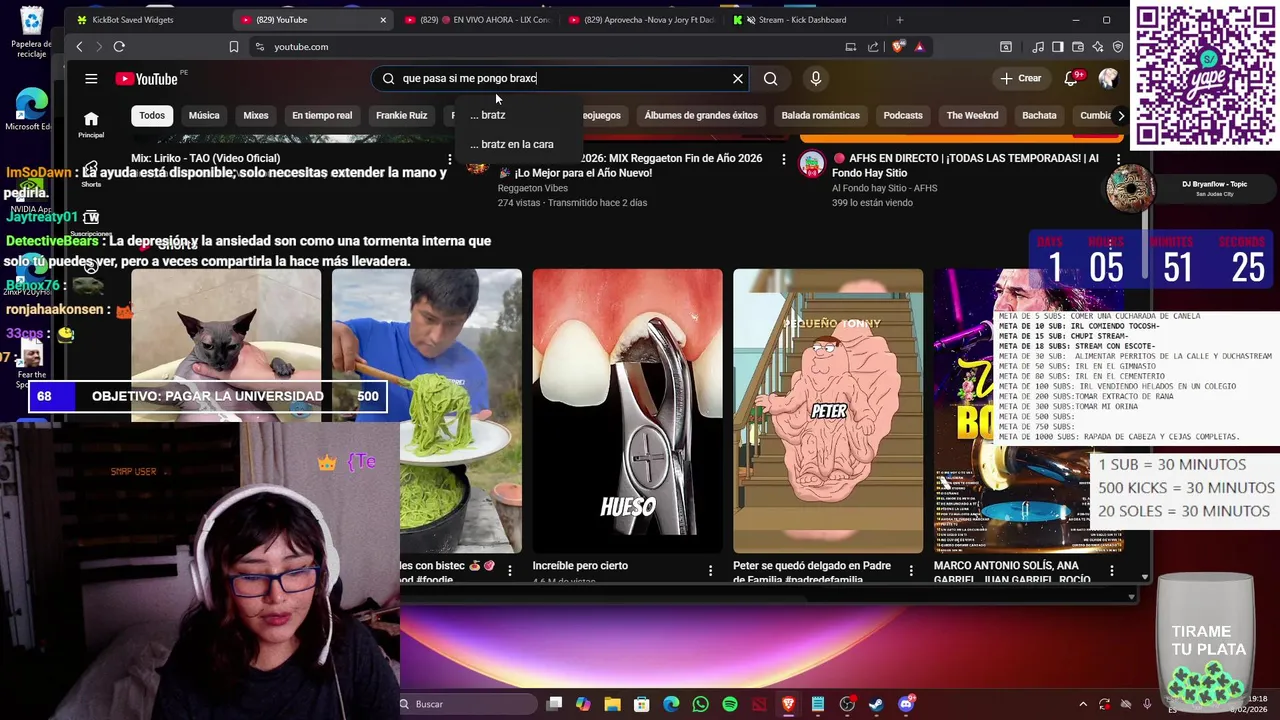Screen dimensions: 1280x720
Task: Open Steam from the taskbar
Action: click(876, 704)
